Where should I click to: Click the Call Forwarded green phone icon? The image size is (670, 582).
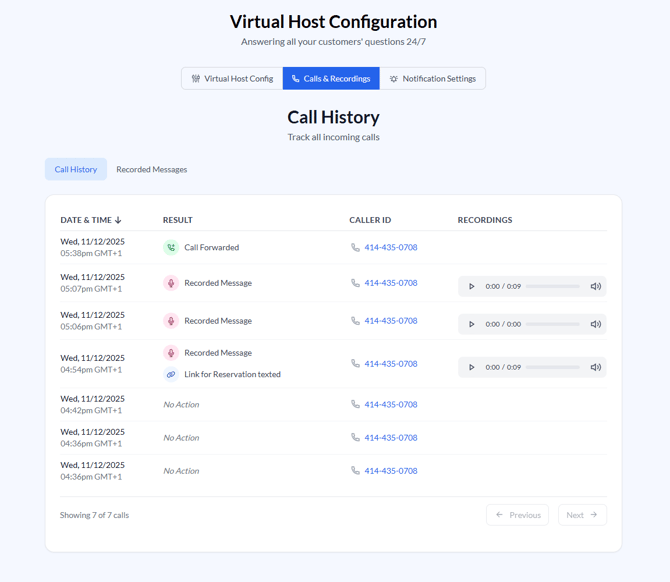171,248
